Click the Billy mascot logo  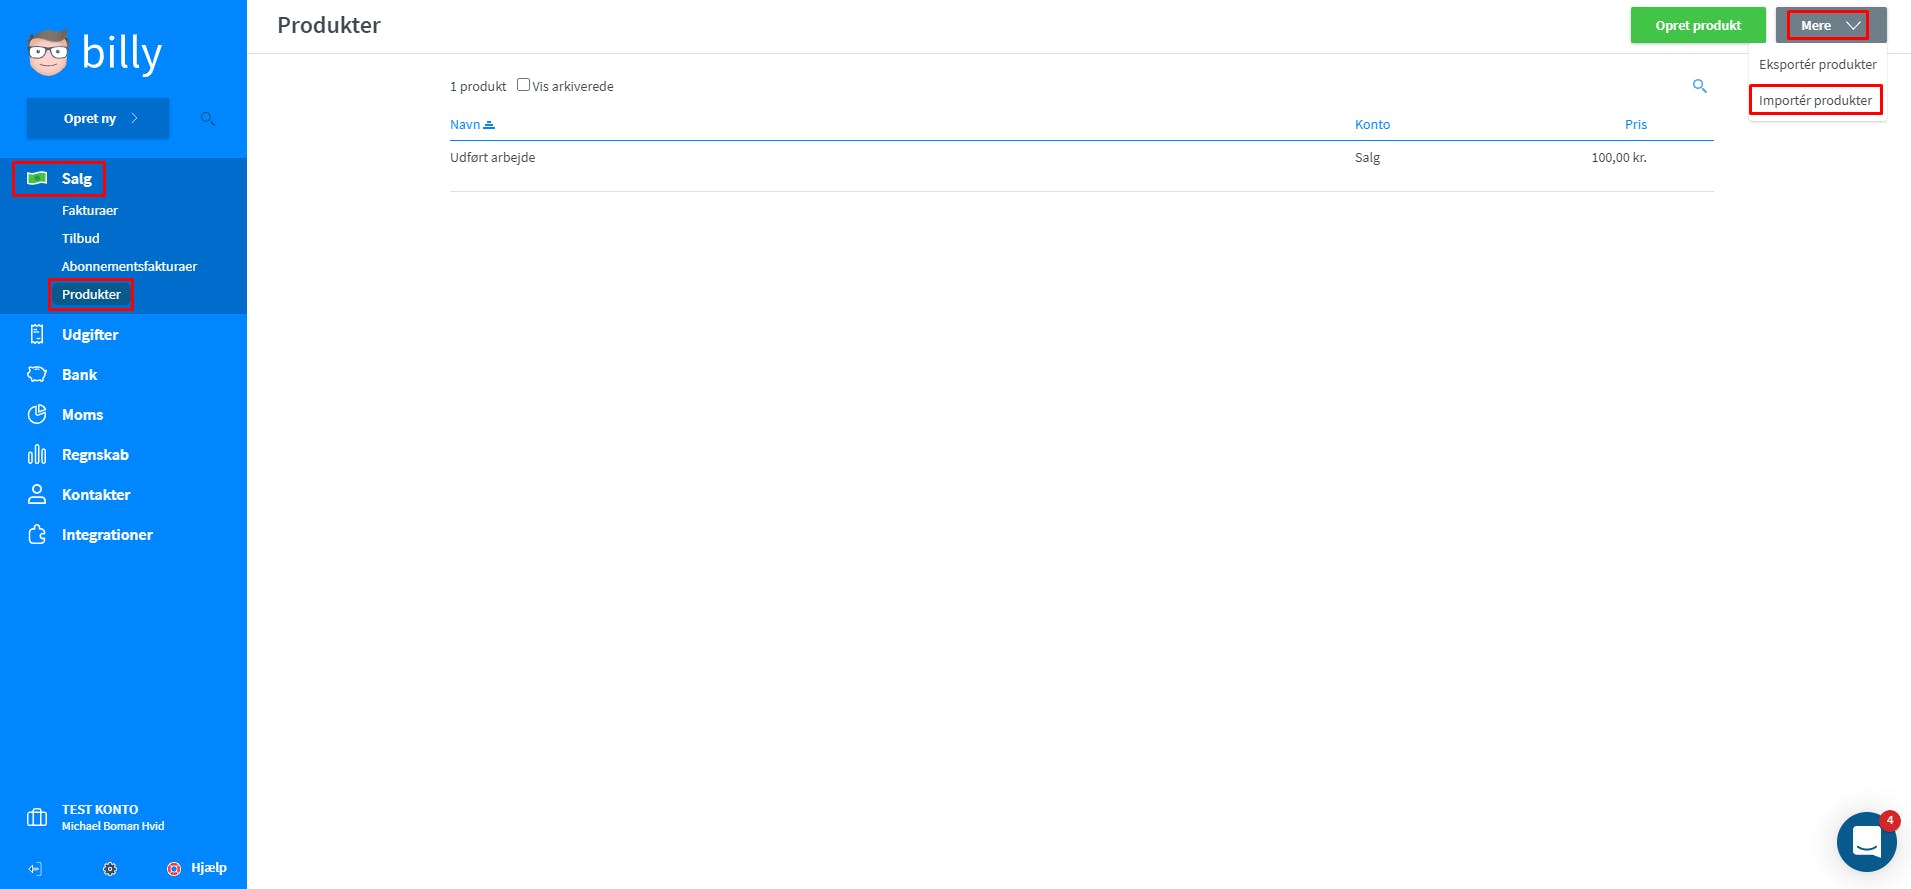click(x=48, y=53)
